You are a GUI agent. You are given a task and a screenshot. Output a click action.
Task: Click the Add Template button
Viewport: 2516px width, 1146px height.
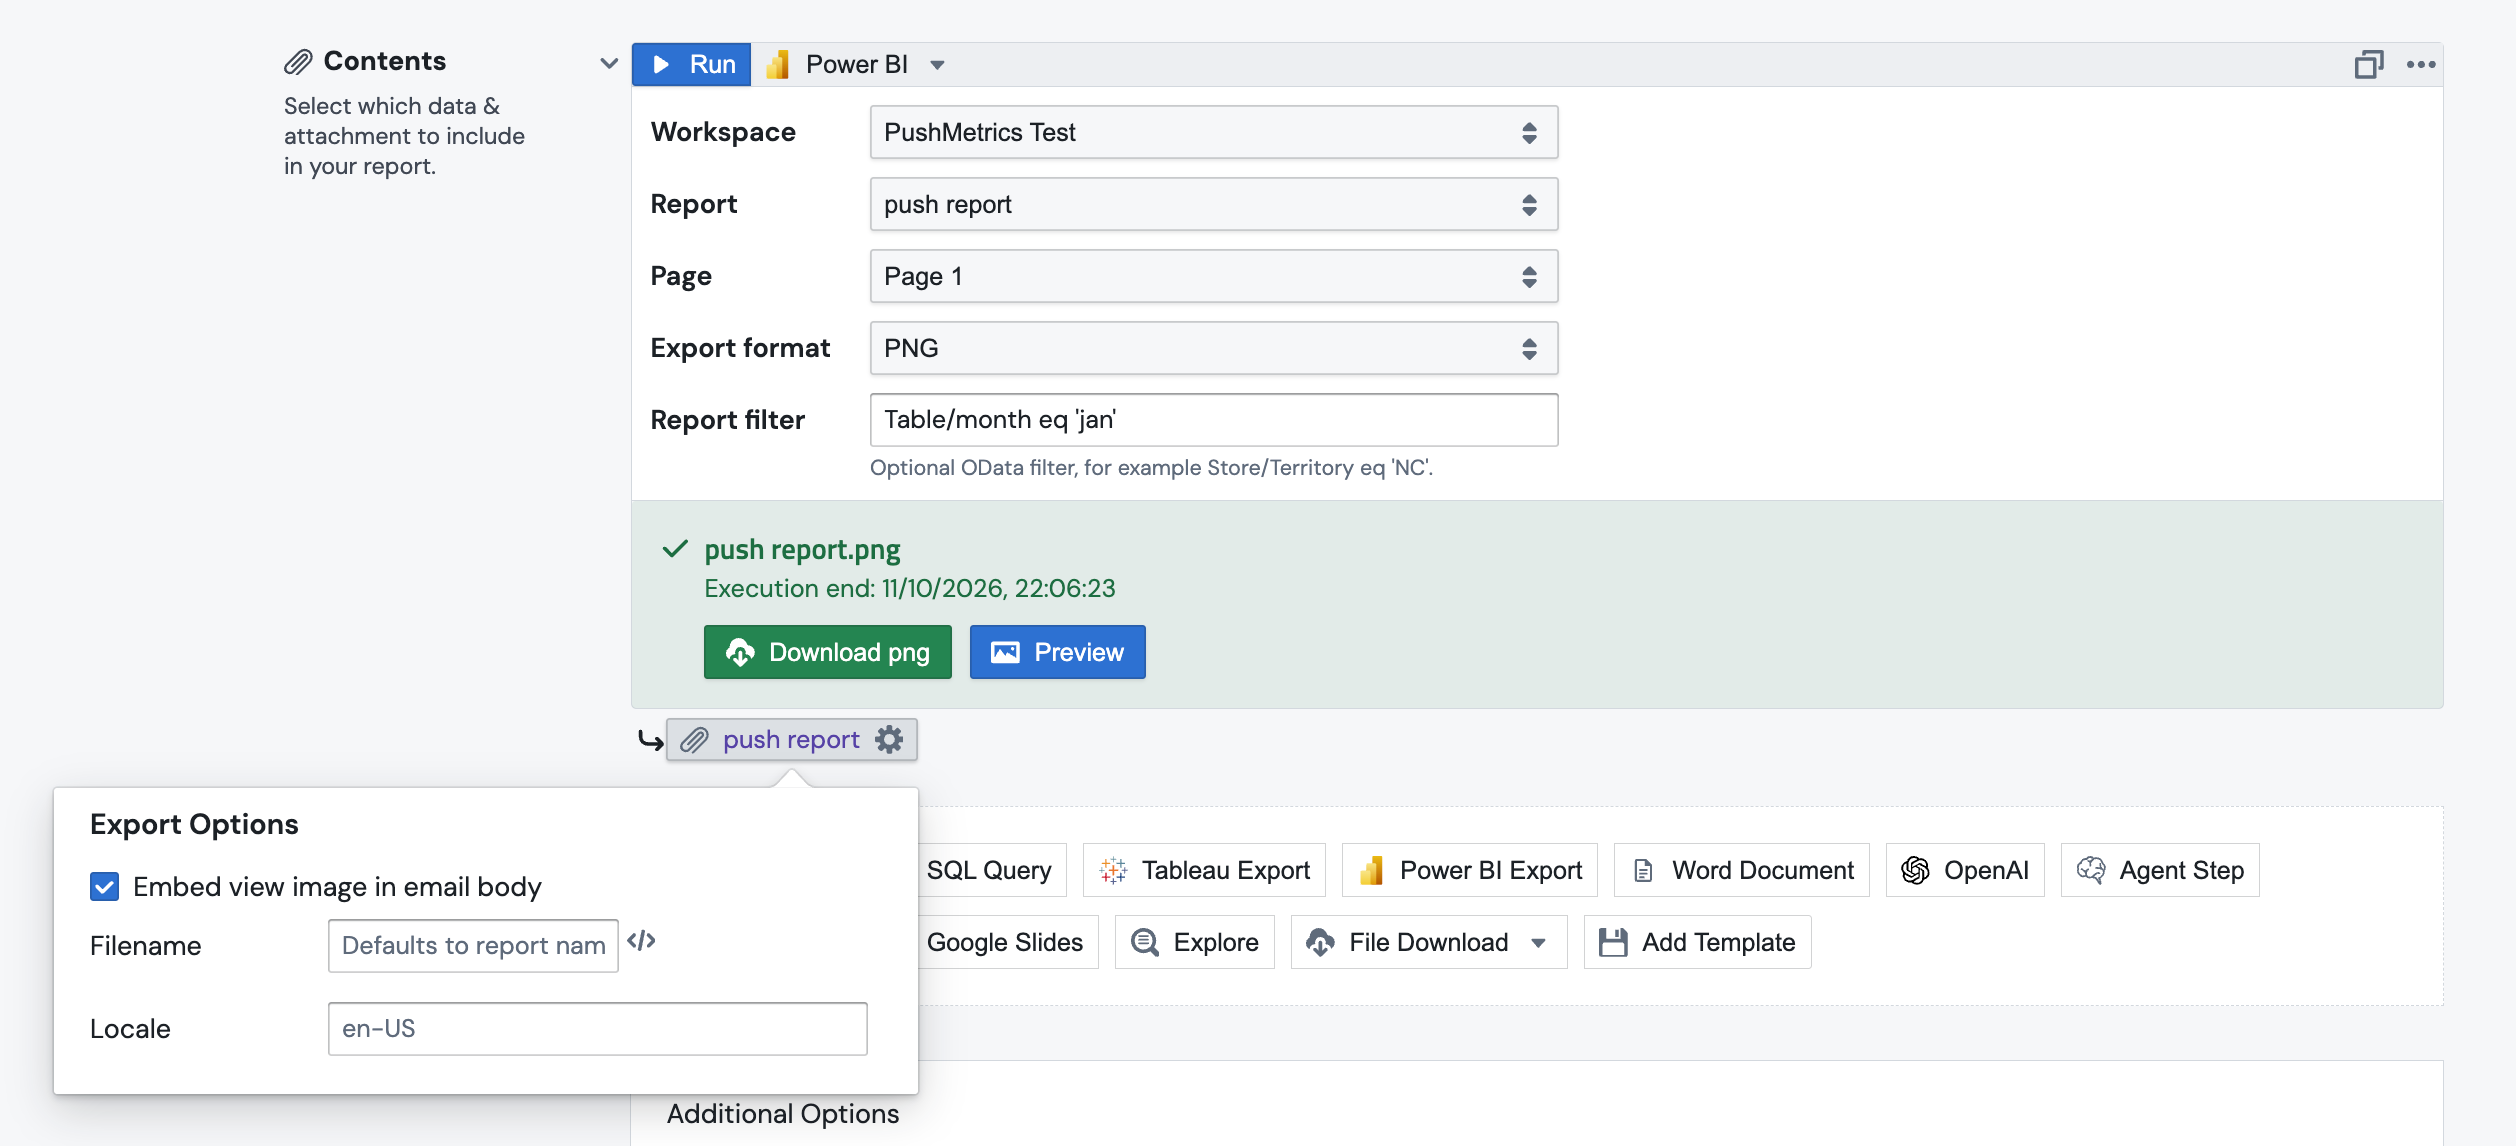click(x=1698, y=942)
